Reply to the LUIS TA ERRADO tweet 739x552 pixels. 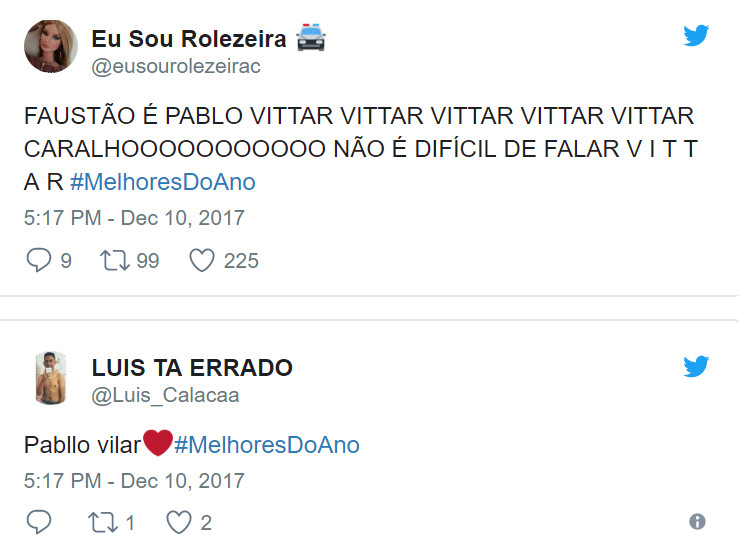[x=38, y=522]
